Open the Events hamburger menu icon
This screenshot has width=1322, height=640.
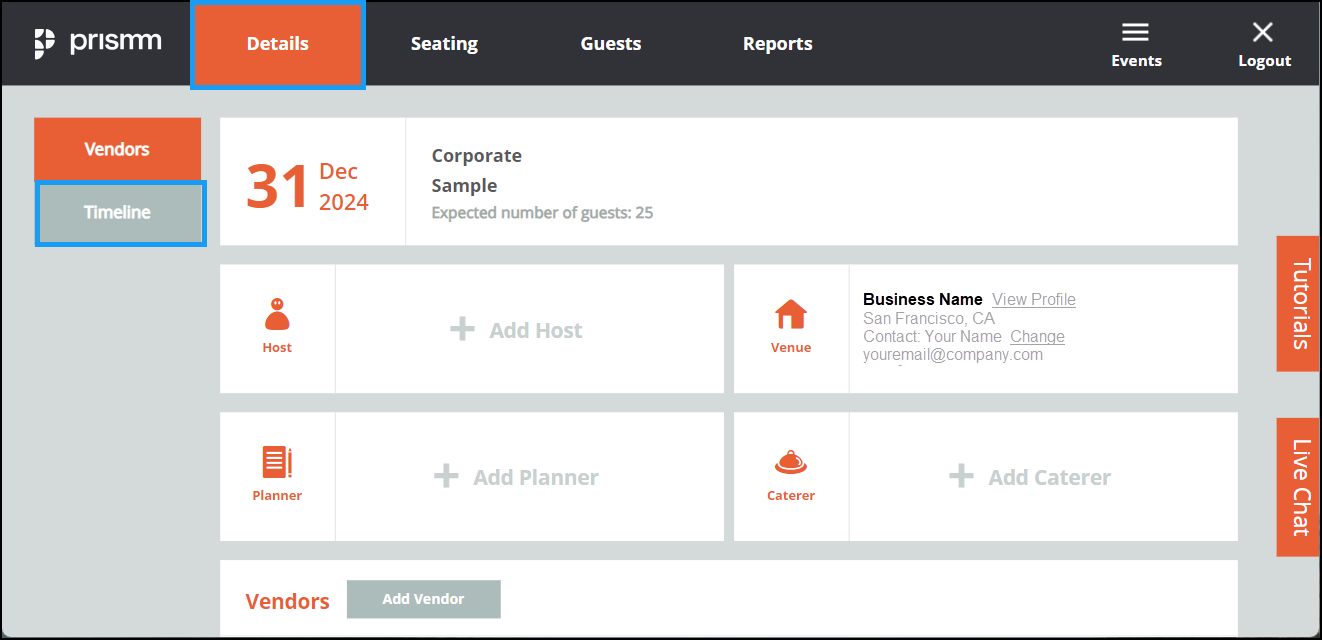(1135, 32)
